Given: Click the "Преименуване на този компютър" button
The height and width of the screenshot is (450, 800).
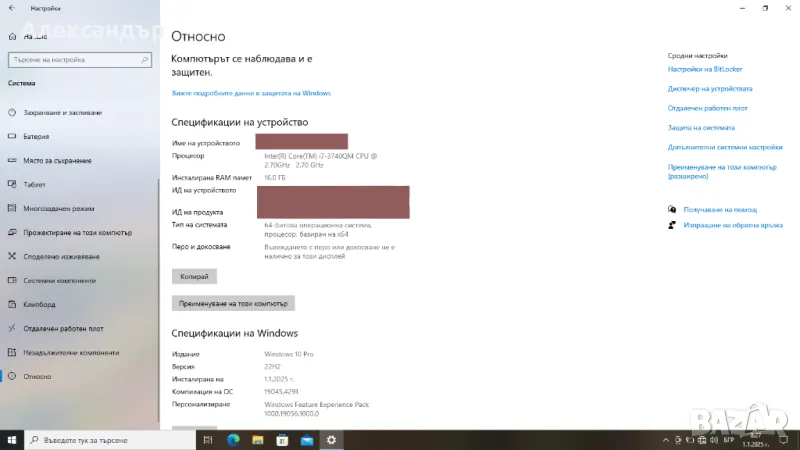Looking at the screenshot, I should point(233,303).
